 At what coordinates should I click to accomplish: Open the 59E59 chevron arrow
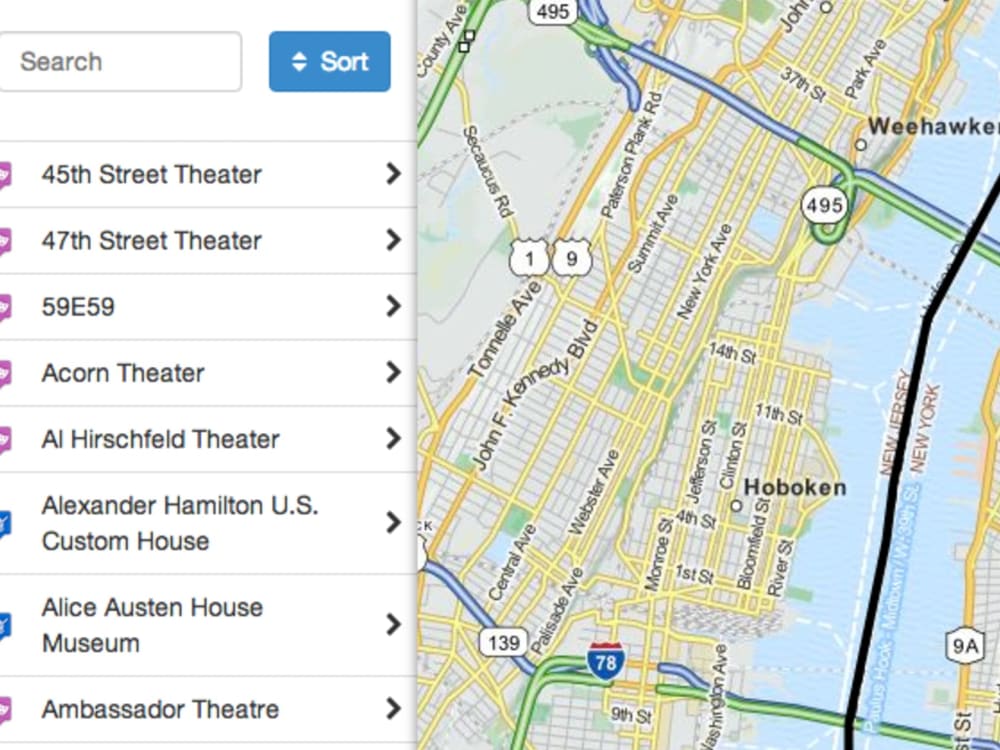[393, 307]
